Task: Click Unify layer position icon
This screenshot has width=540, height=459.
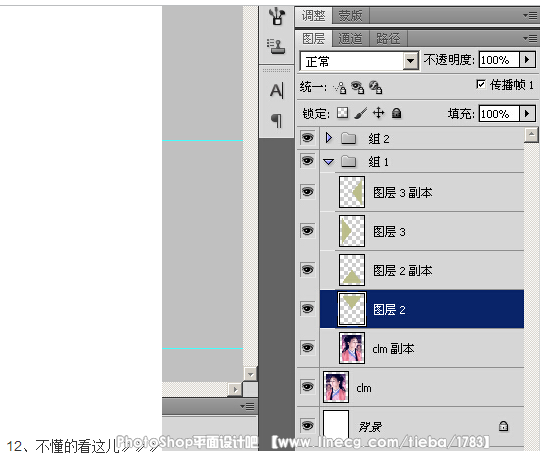Action: point(340,87)
